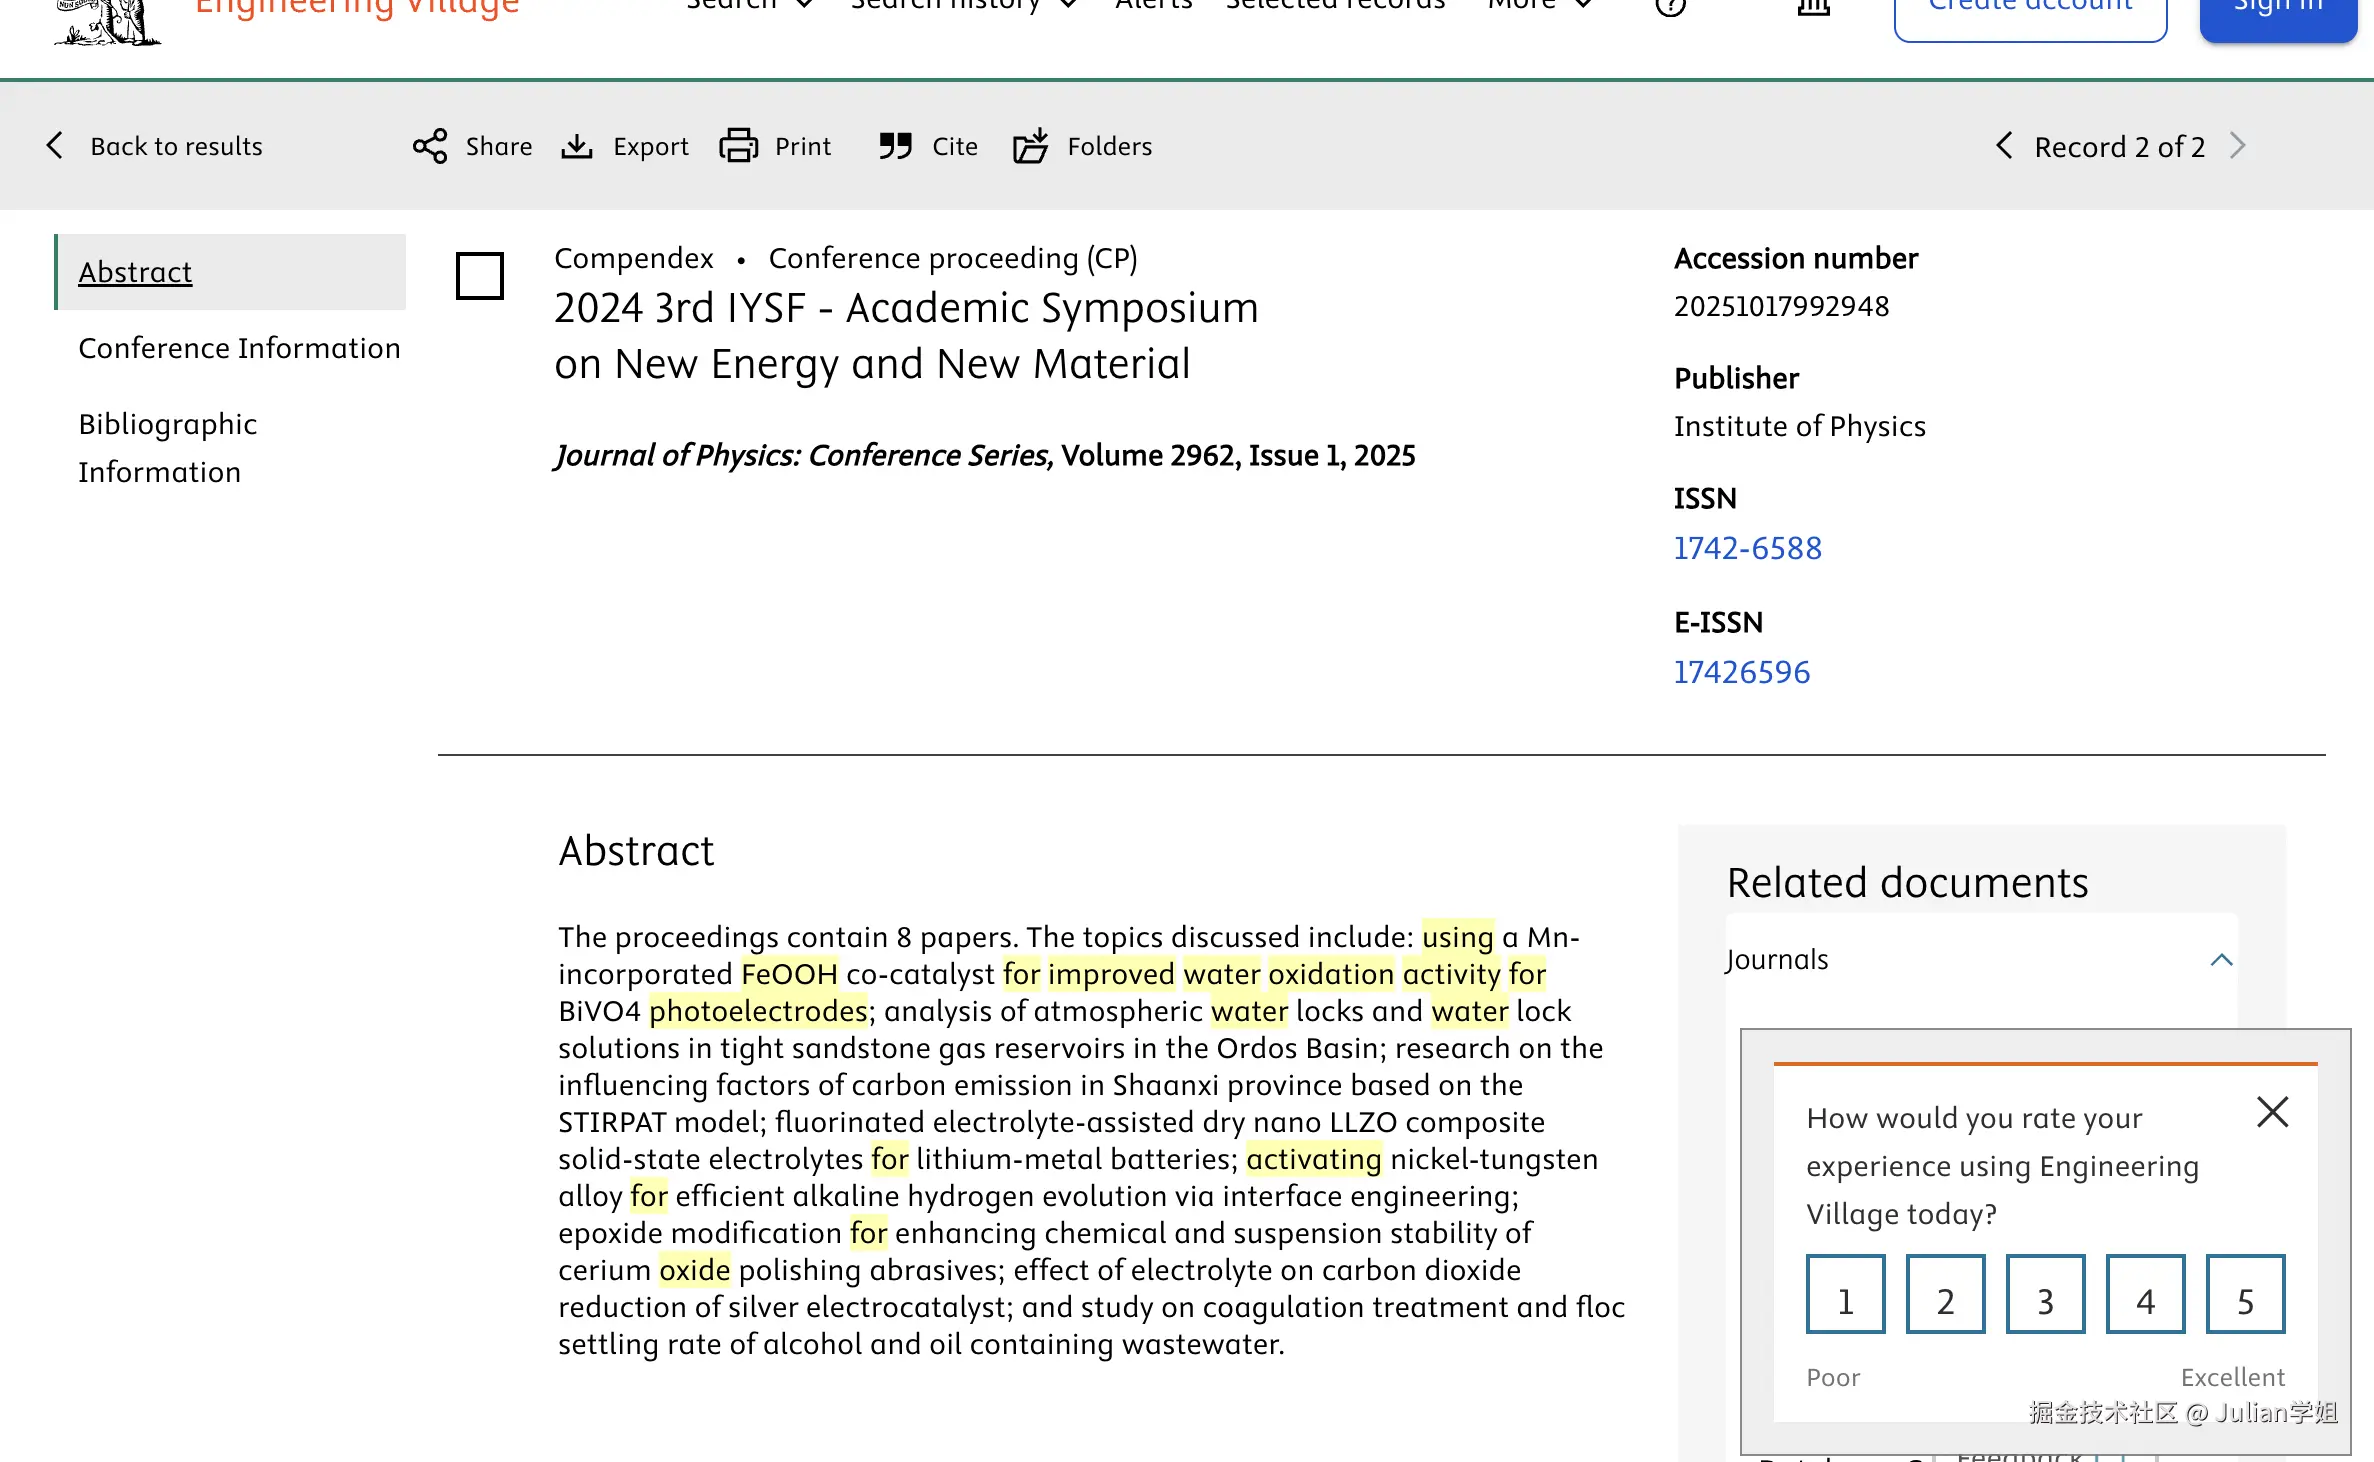Rate experience 5 Excellent
The width and height of the screenshot is (2374, 1462).
pyautogui.click(x=2245, y=1295)
